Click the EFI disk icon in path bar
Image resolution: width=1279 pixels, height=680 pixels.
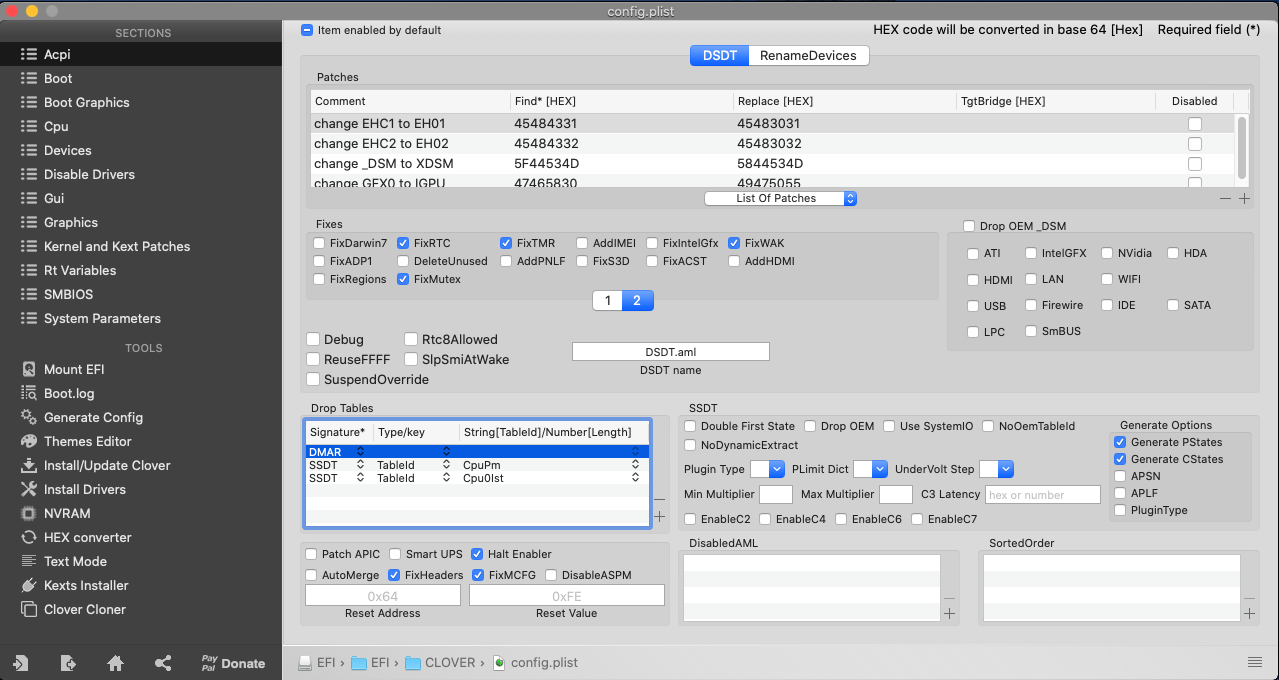click(307, 662)
